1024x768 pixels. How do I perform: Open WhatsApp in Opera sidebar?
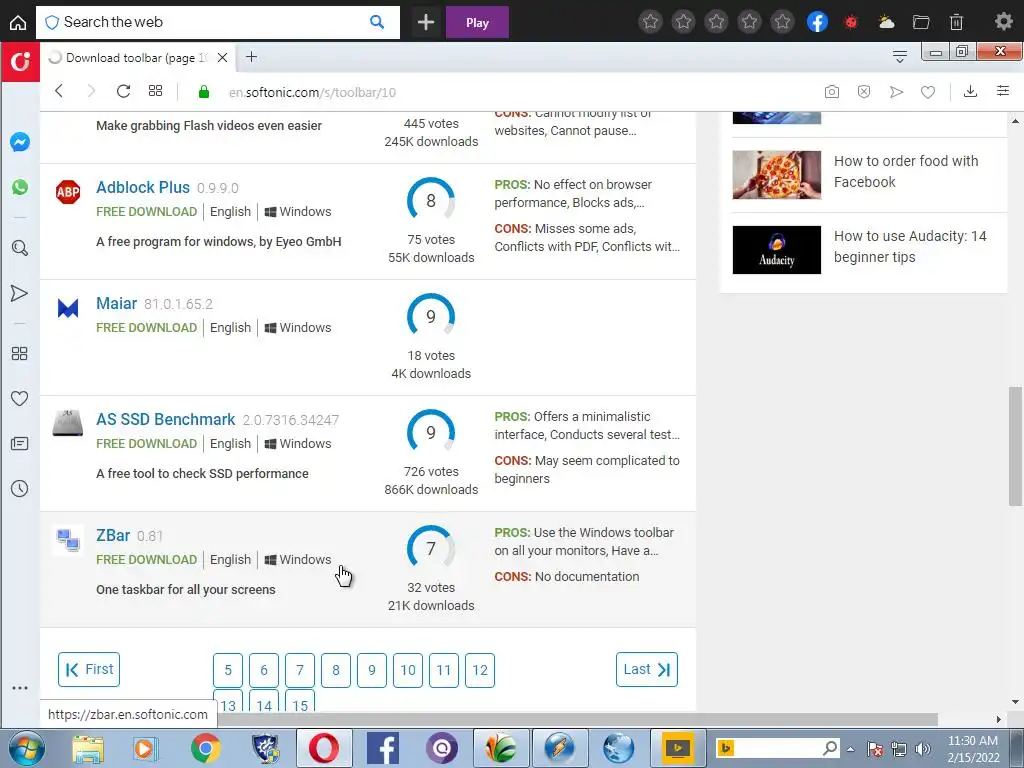(x=20, y=187)
